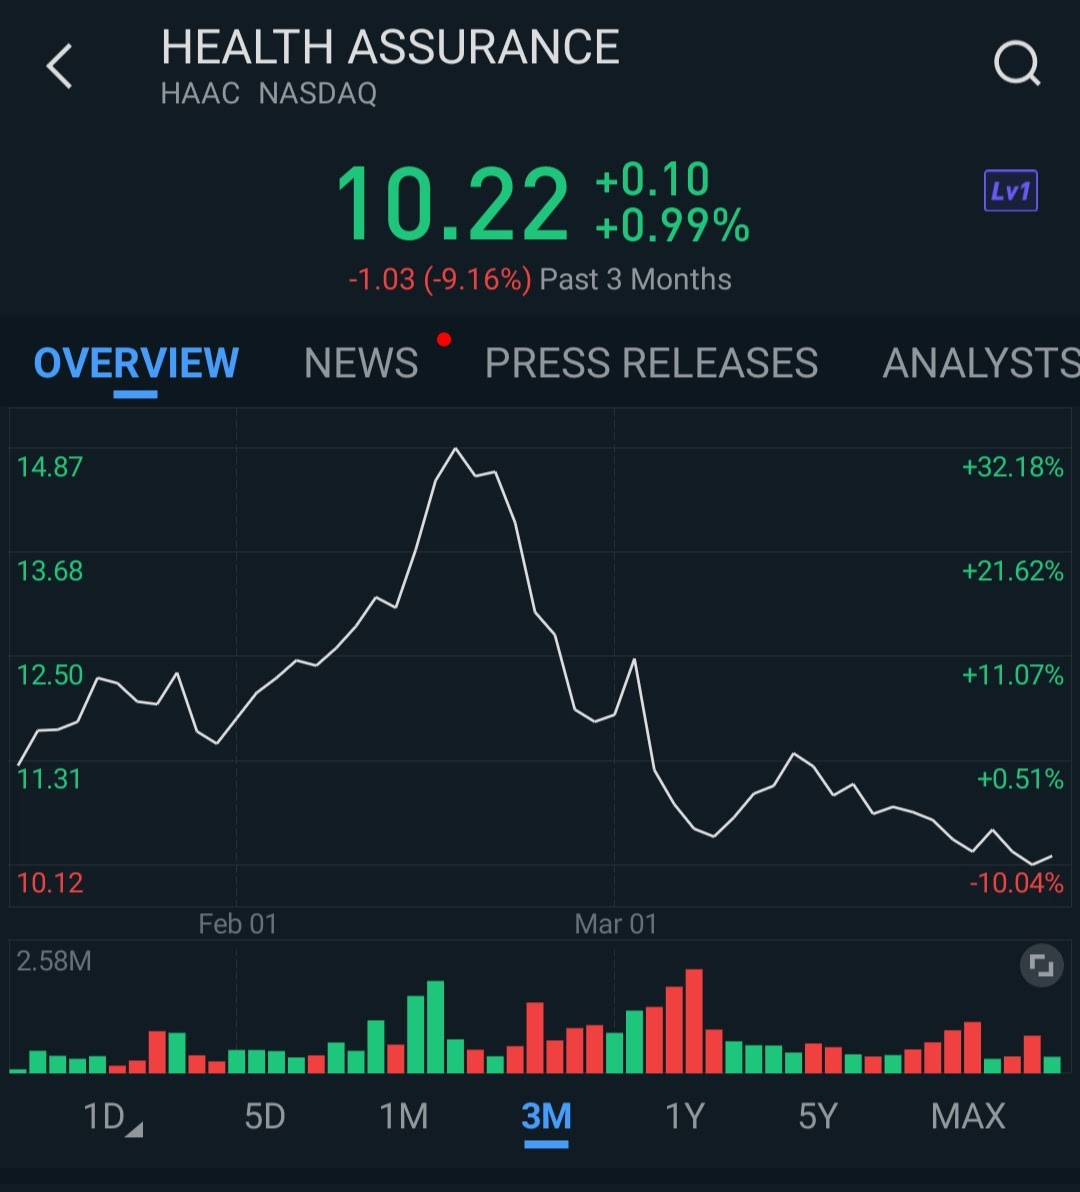Tap the 11.31 price axis label
This screenshot has width=1080, height=1192.
pos(49,779)
